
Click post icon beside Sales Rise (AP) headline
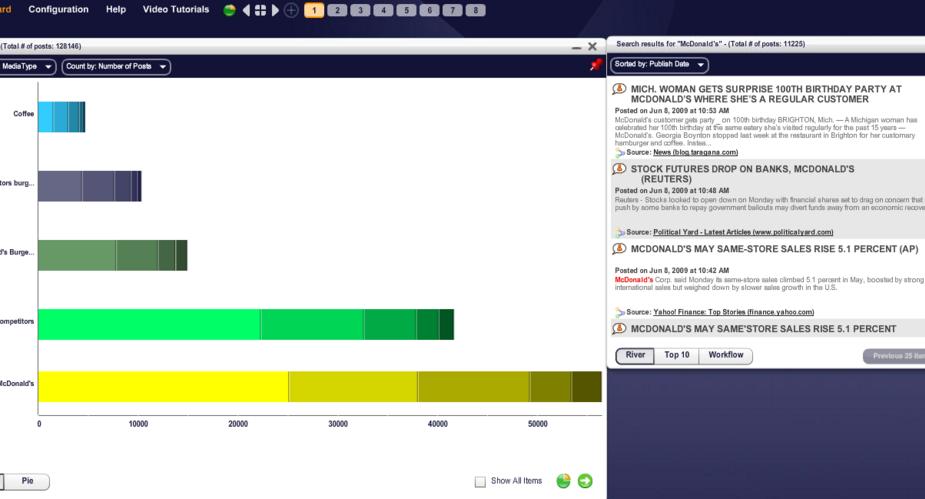pyautogui.click(x=619, y=249)
